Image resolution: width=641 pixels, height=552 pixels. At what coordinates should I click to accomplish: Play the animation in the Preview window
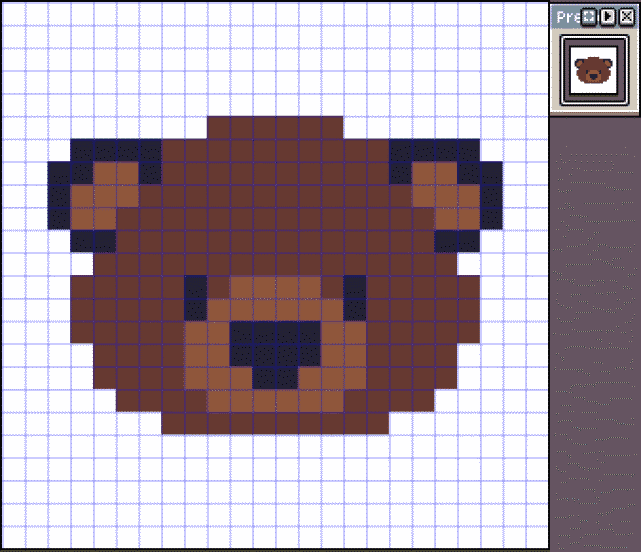pyautogui.click(x=608, y=17)
